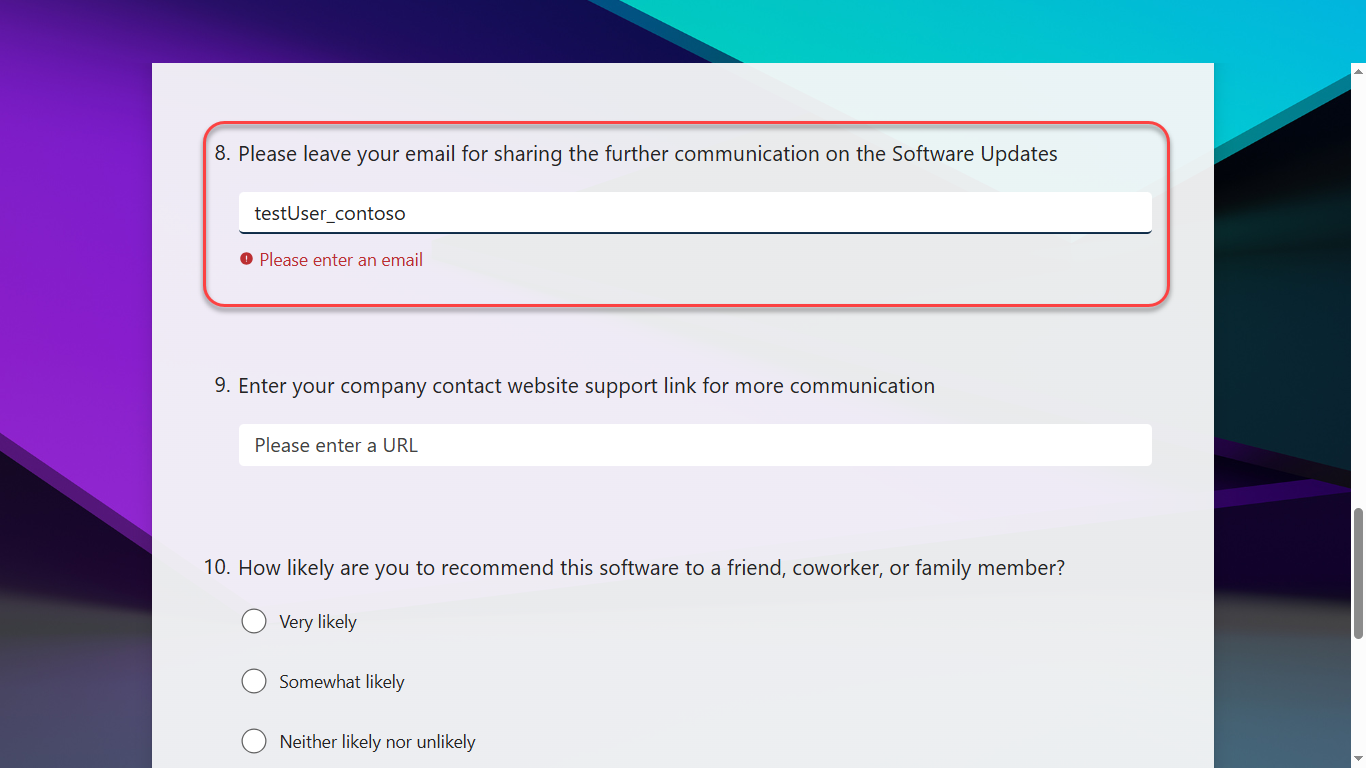Click the 'Please enter a URL' field
The width and height of the screenshot is (1366, 768).
tap(694, 445)
